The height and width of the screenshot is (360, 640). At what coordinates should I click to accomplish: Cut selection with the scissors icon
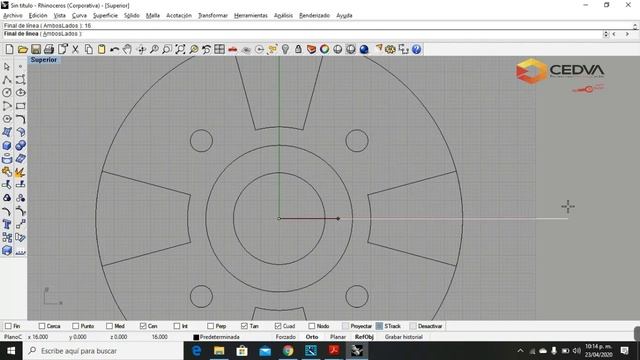[x=75, y=49]
